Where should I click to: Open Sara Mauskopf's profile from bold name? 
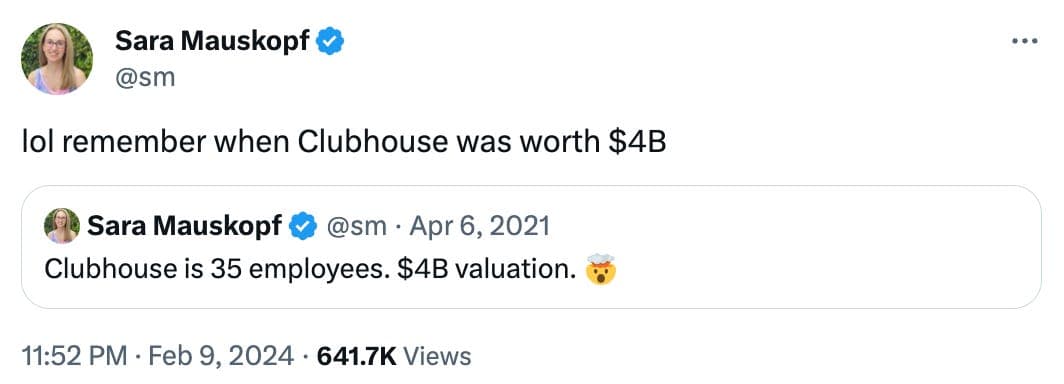tap(212, 42)
